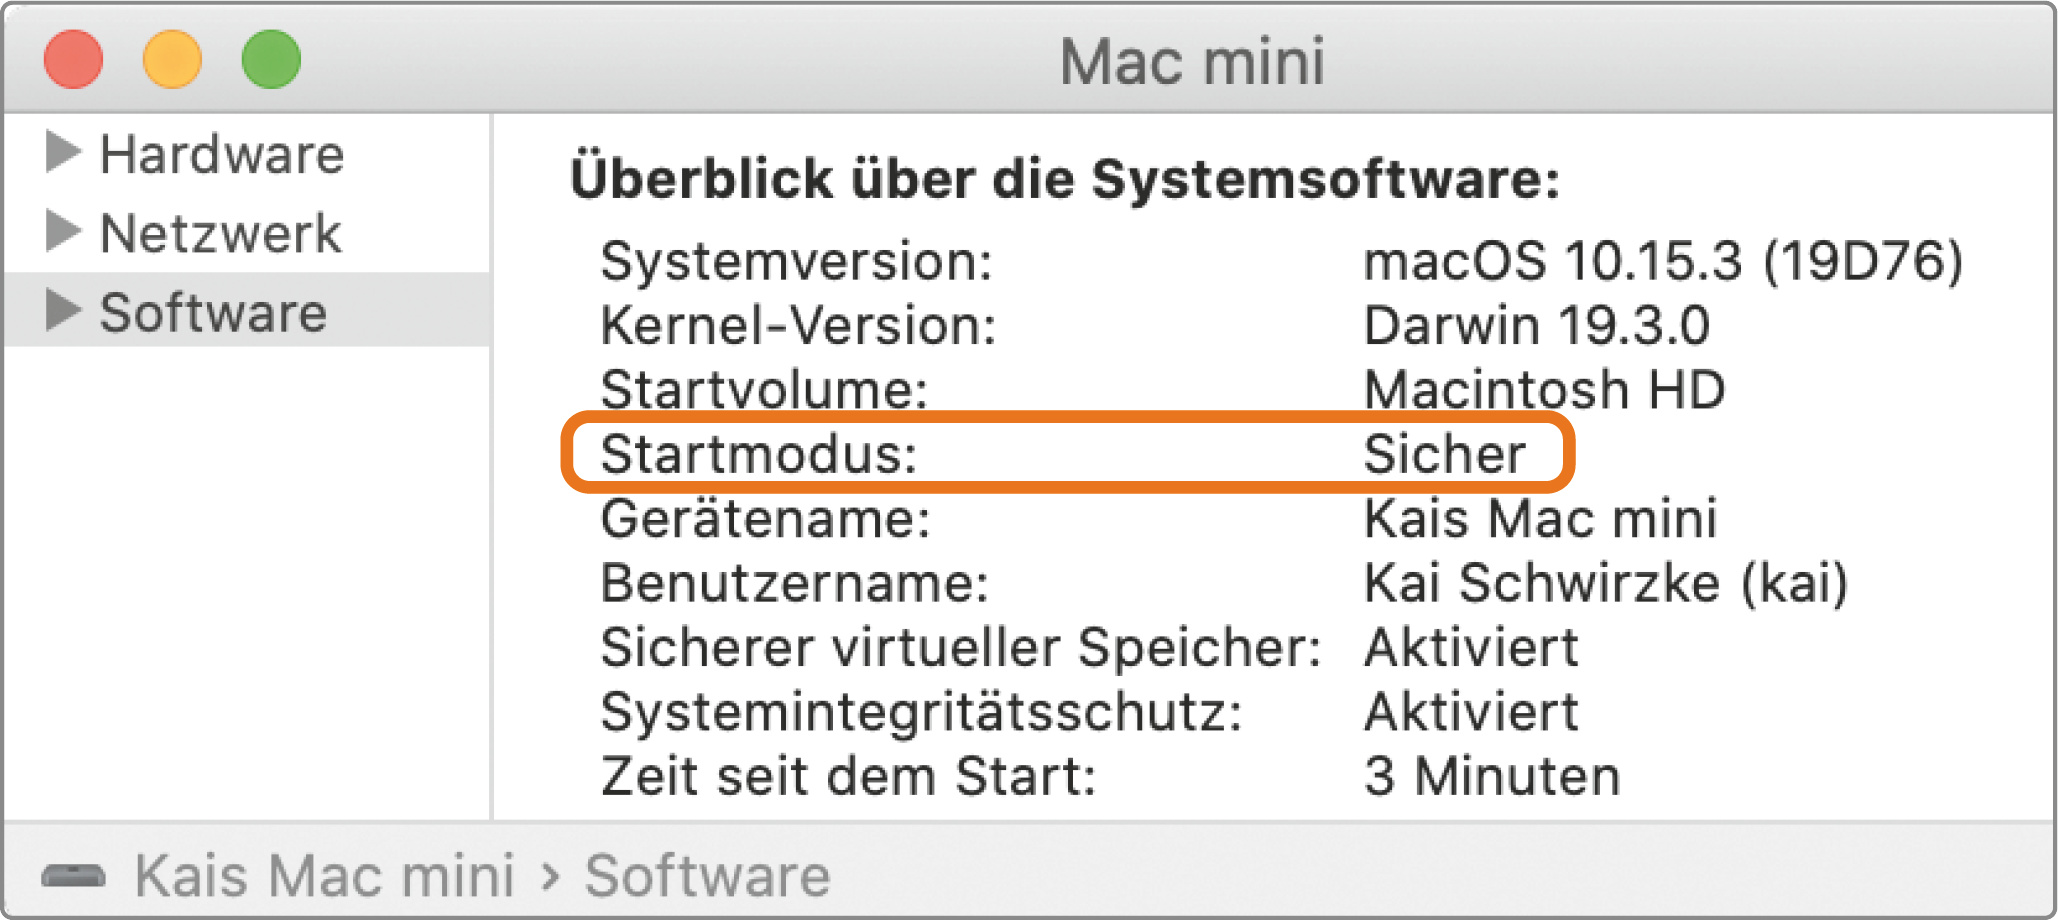Minimize the window with the yellow button
The image size is (2058, 920).
[172, 59]
